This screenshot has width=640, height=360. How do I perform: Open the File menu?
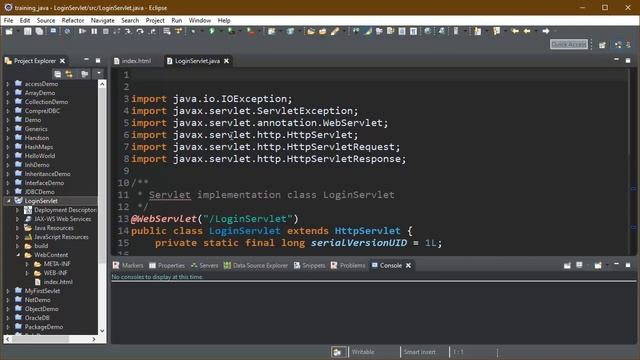click(8, 20)
